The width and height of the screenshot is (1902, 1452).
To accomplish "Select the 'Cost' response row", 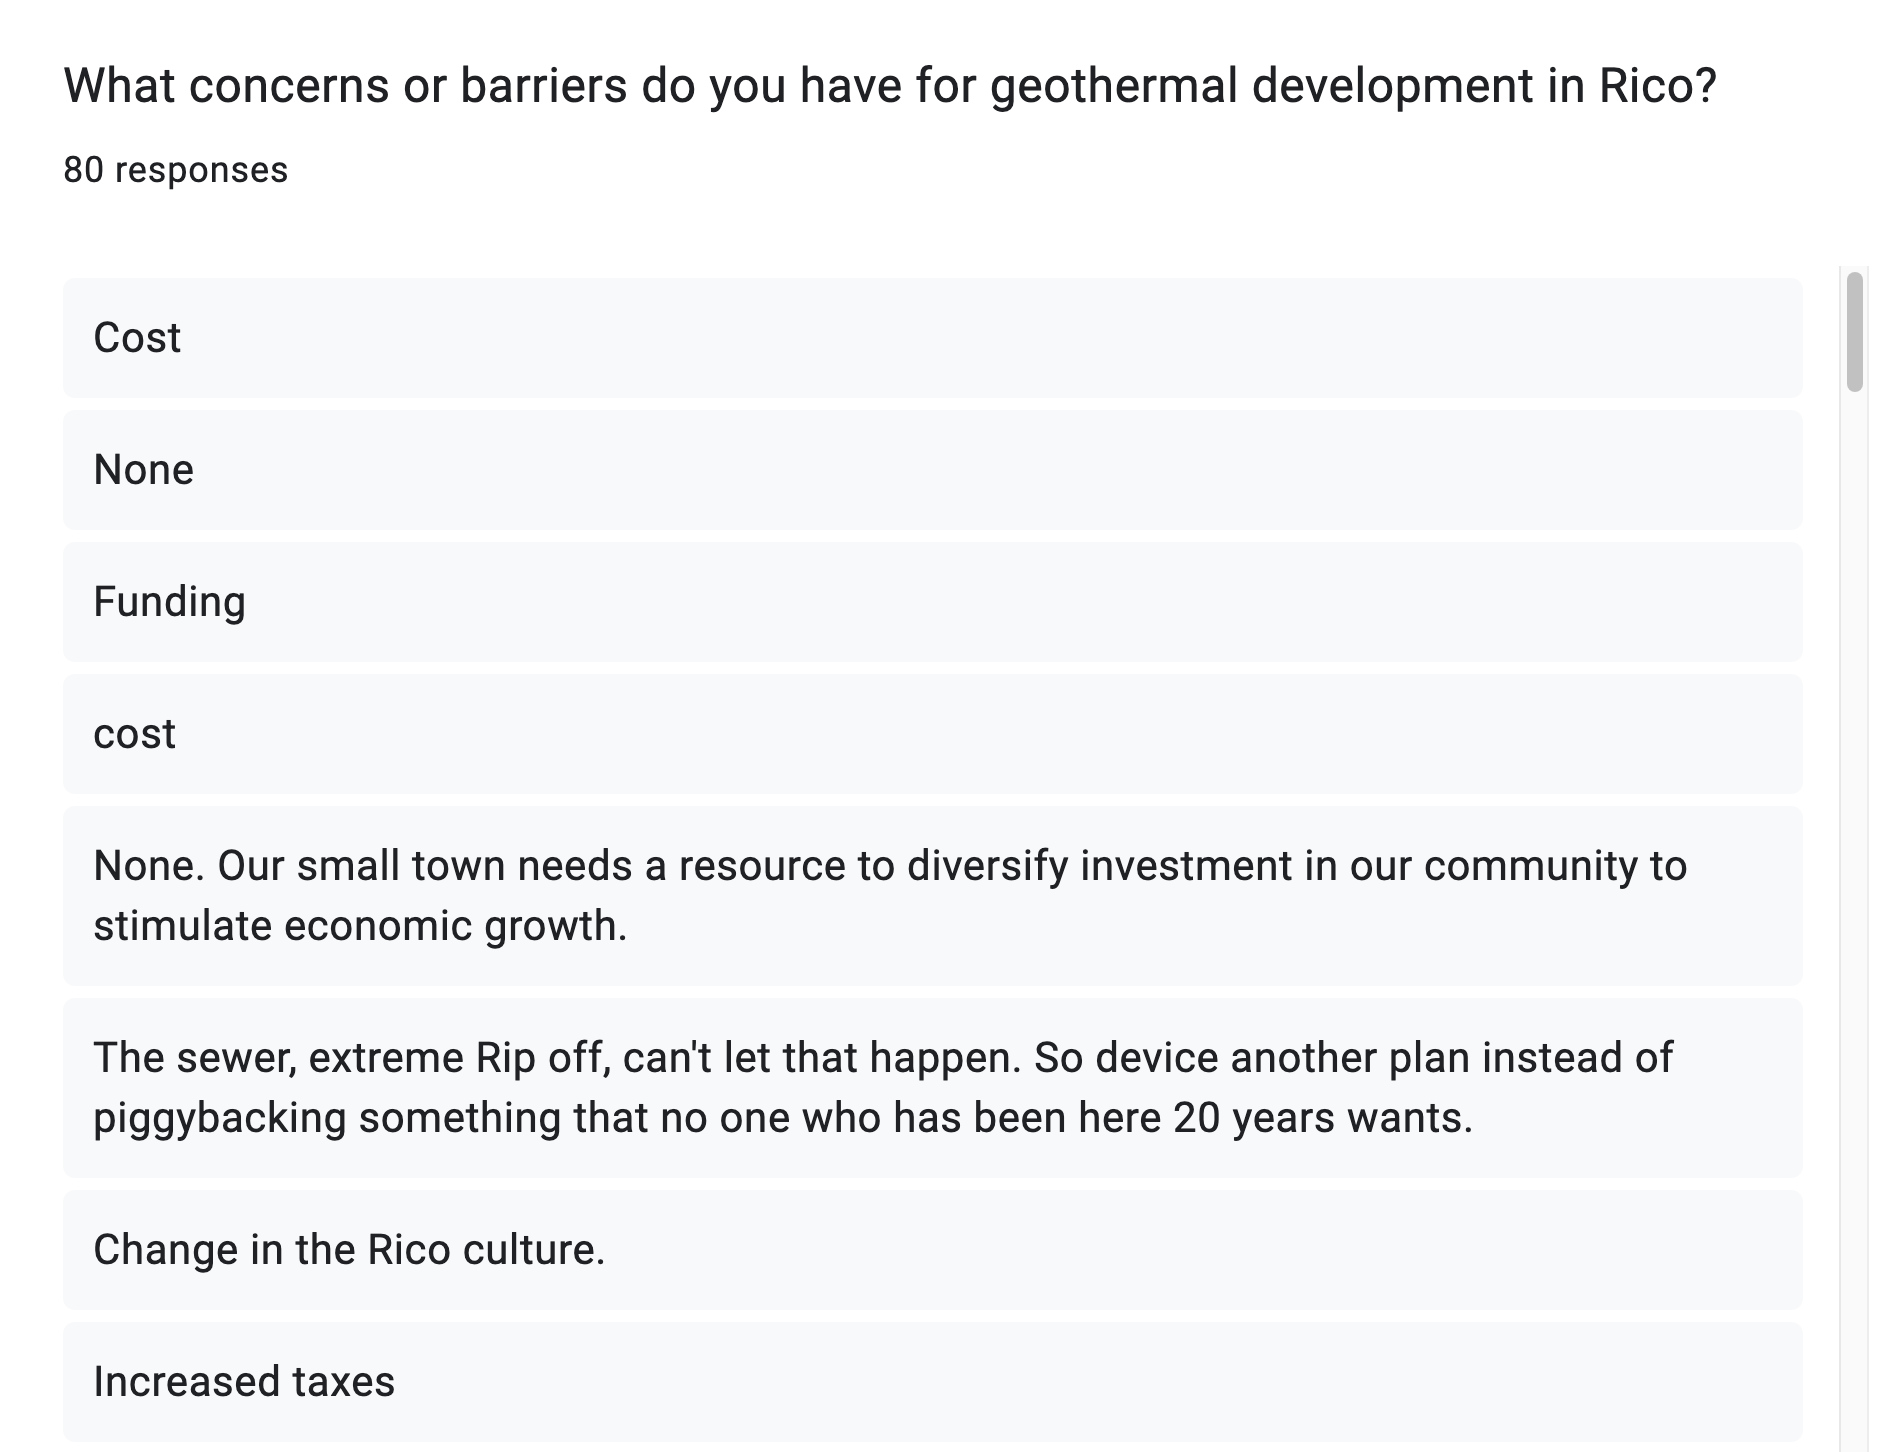I will 932,338.
